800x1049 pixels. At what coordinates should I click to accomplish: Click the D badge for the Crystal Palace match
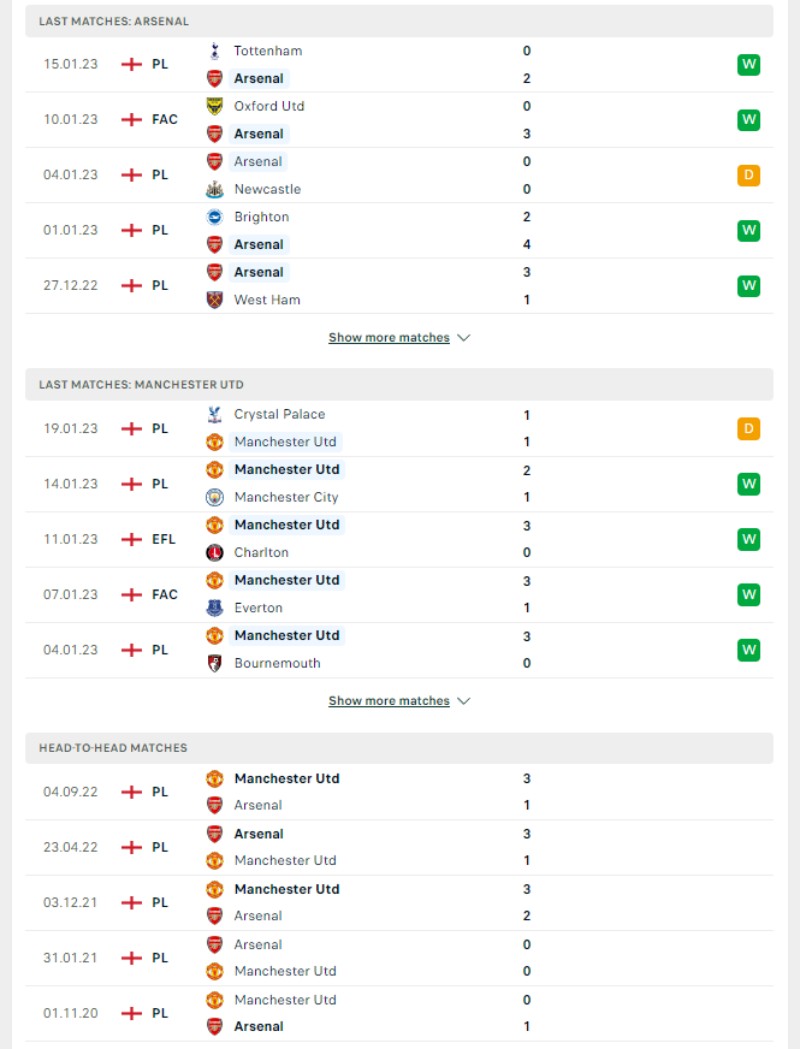pyautogui.click(x=748, y=428)
